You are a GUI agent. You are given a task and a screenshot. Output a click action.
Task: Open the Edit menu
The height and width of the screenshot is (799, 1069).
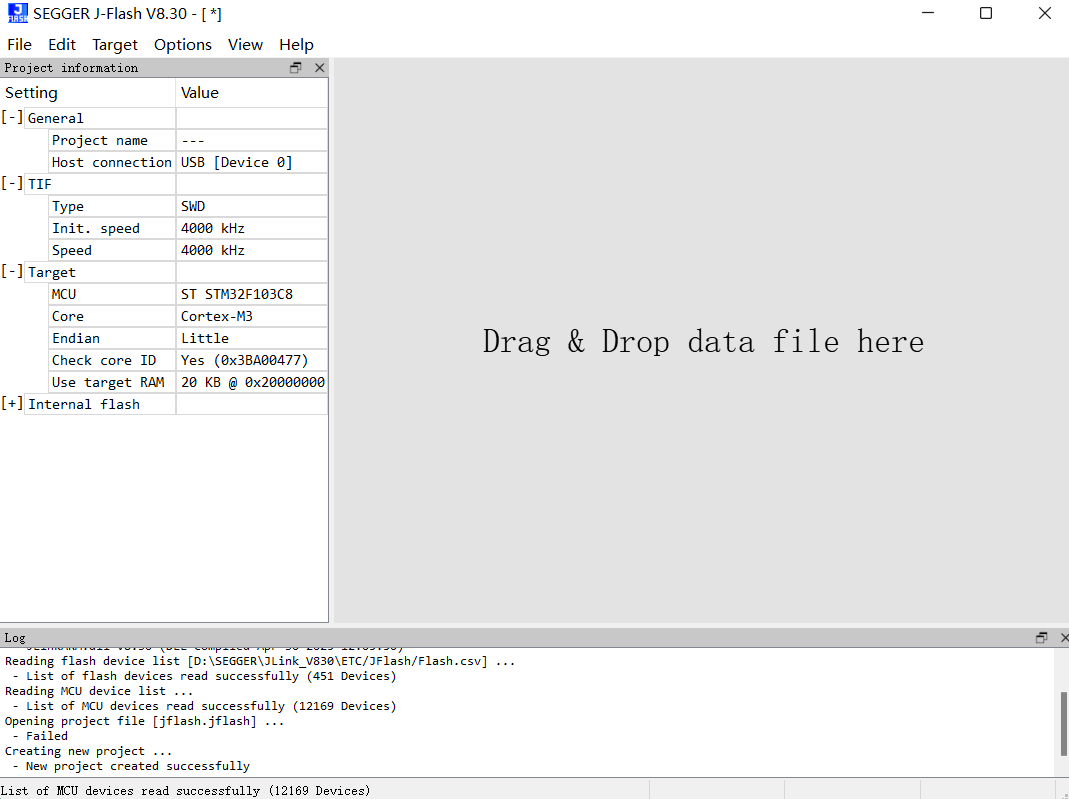[x=61, y=44]
